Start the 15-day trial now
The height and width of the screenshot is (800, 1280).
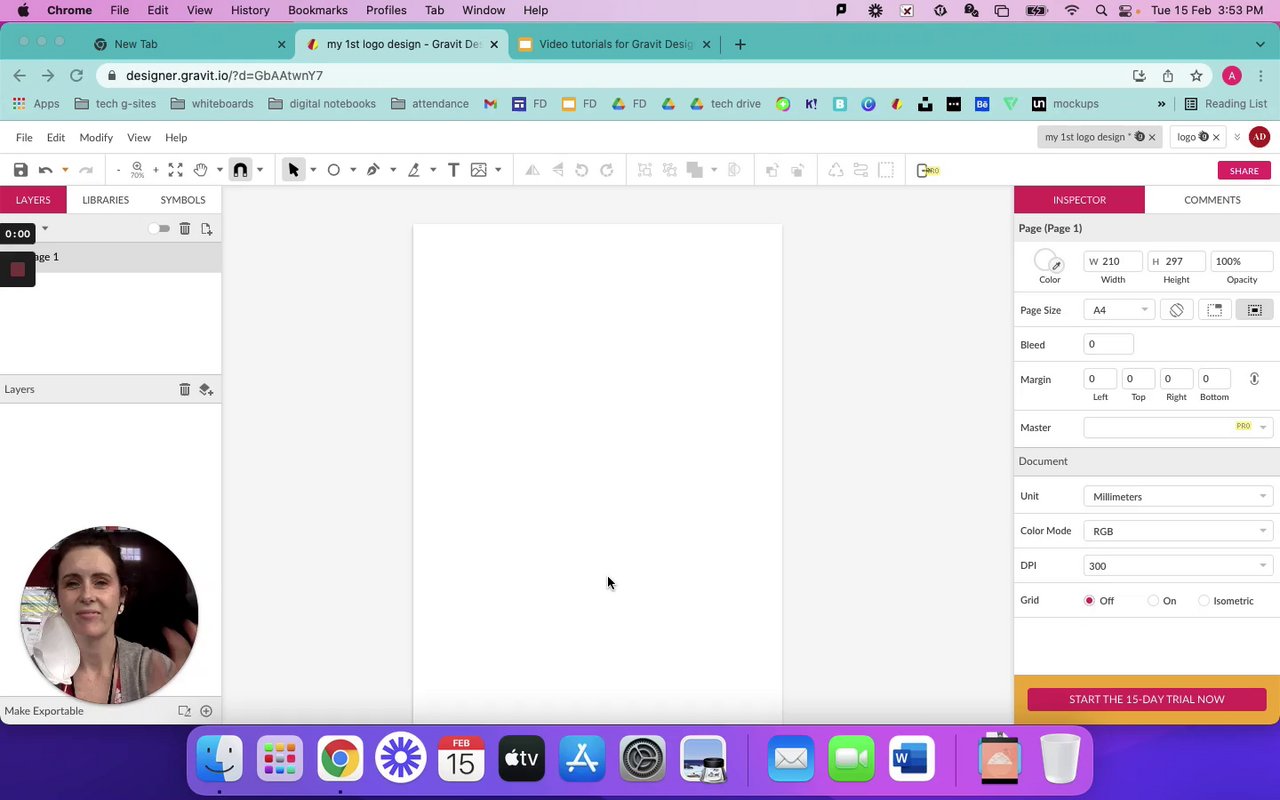coord(1147,699)
